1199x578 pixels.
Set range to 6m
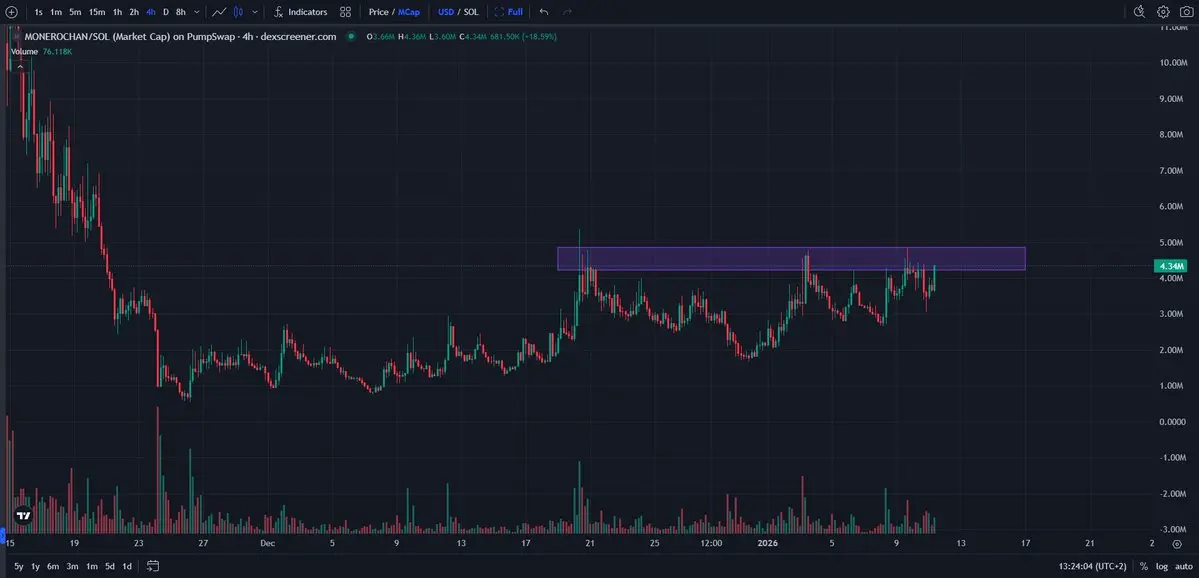click(x=53, y=567)
